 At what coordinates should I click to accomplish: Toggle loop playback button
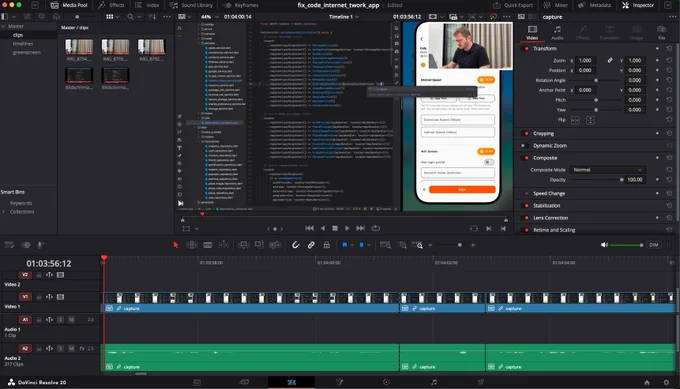point(376,228)
